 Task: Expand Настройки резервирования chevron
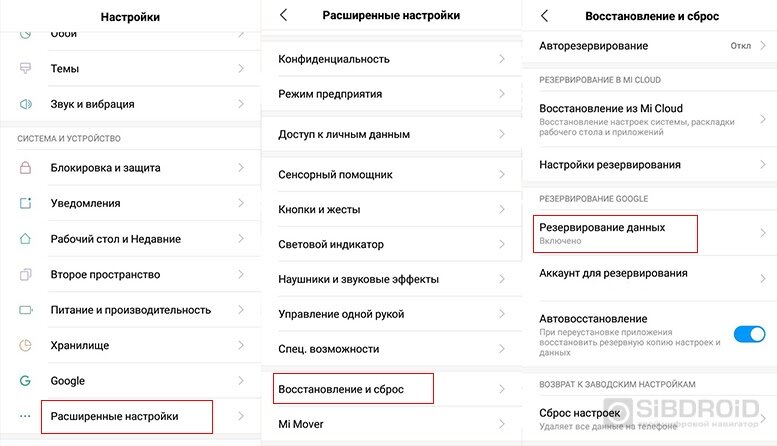point(761,164)
